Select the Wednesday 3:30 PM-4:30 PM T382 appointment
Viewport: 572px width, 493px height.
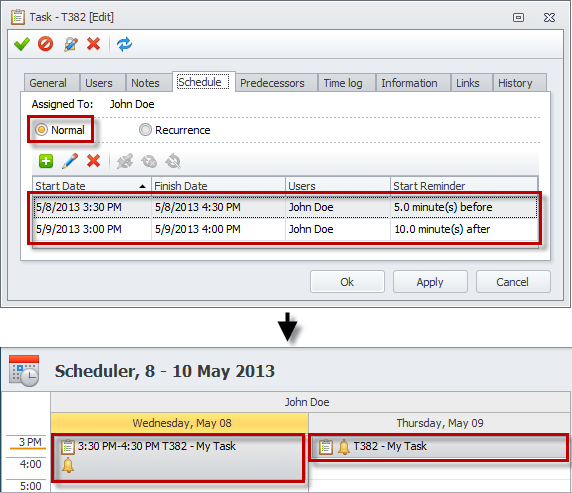pyautogui.click(x=178, y=458)
